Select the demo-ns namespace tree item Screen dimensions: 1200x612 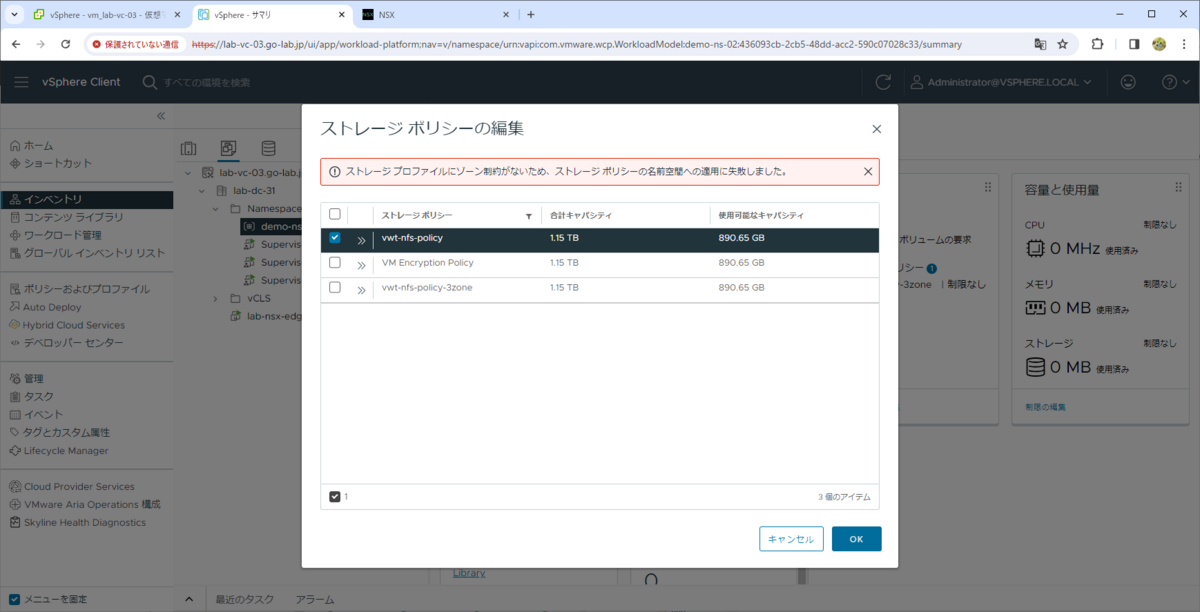tap(272, 227)
